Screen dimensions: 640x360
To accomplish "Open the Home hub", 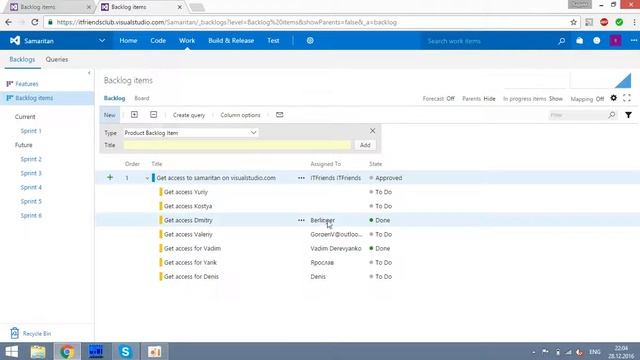I will tap(128, 40).
